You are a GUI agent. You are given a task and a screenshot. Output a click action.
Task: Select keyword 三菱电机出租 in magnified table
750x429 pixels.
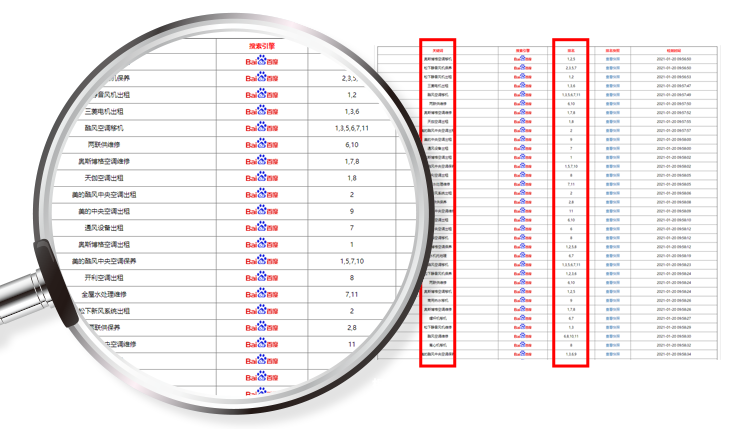pyautogui.click(x=104, y=111)
